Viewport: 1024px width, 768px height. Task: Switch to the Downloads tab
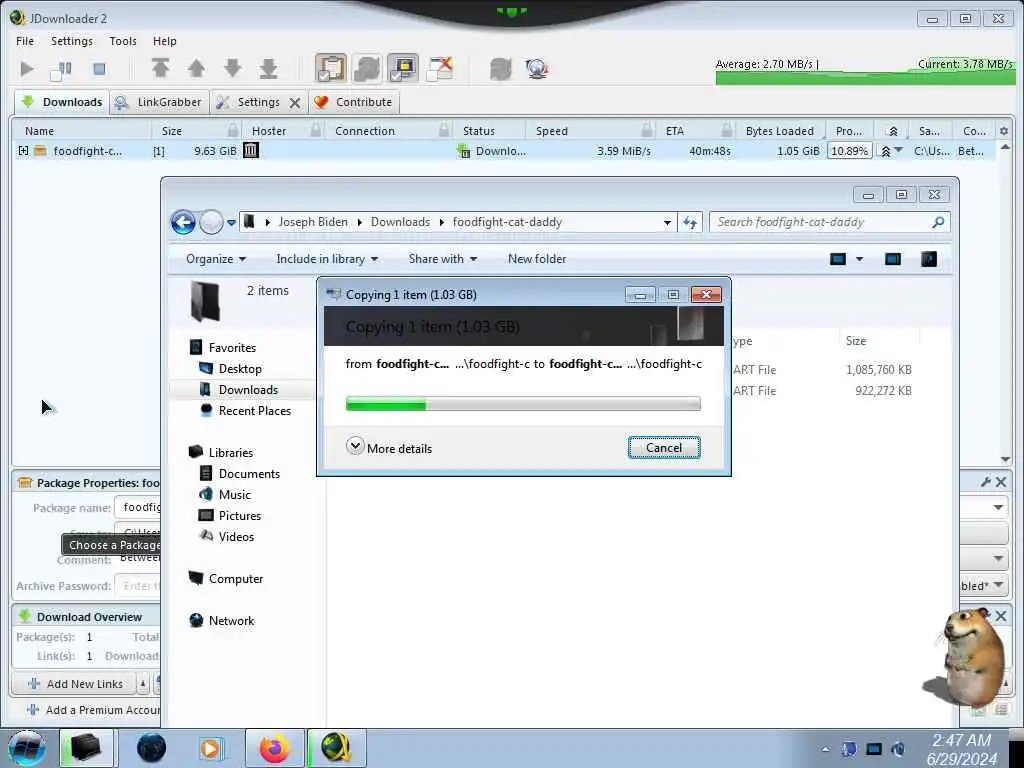62,102
